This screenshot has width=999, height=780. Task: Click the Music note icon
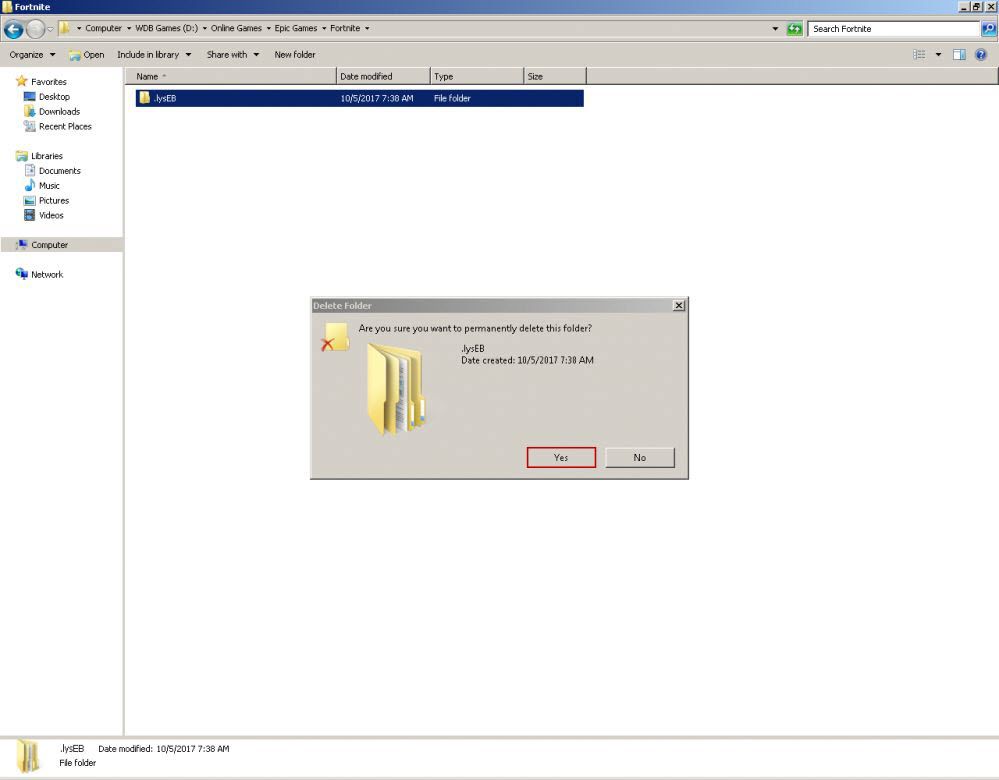coord(29,185)
